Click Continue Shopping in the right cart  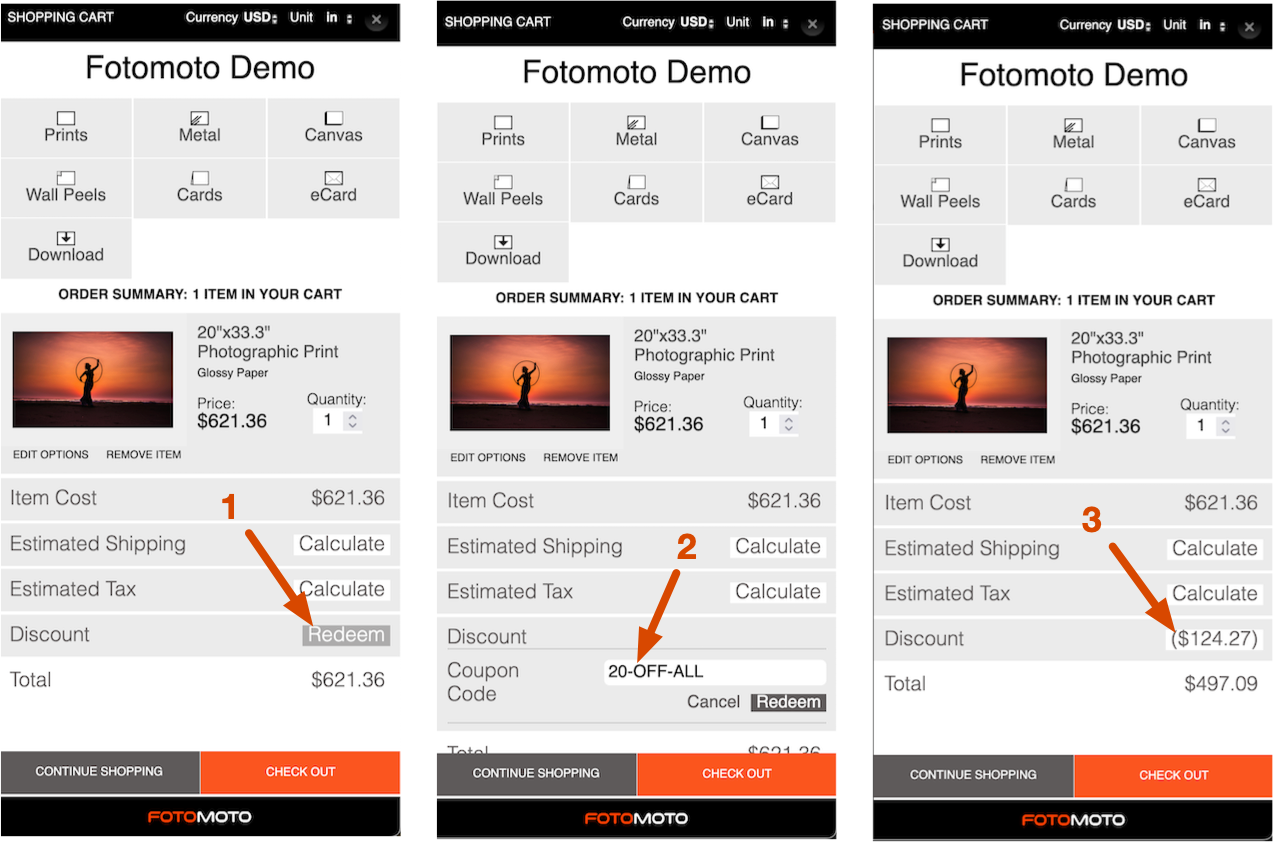(x=973, y=775)
